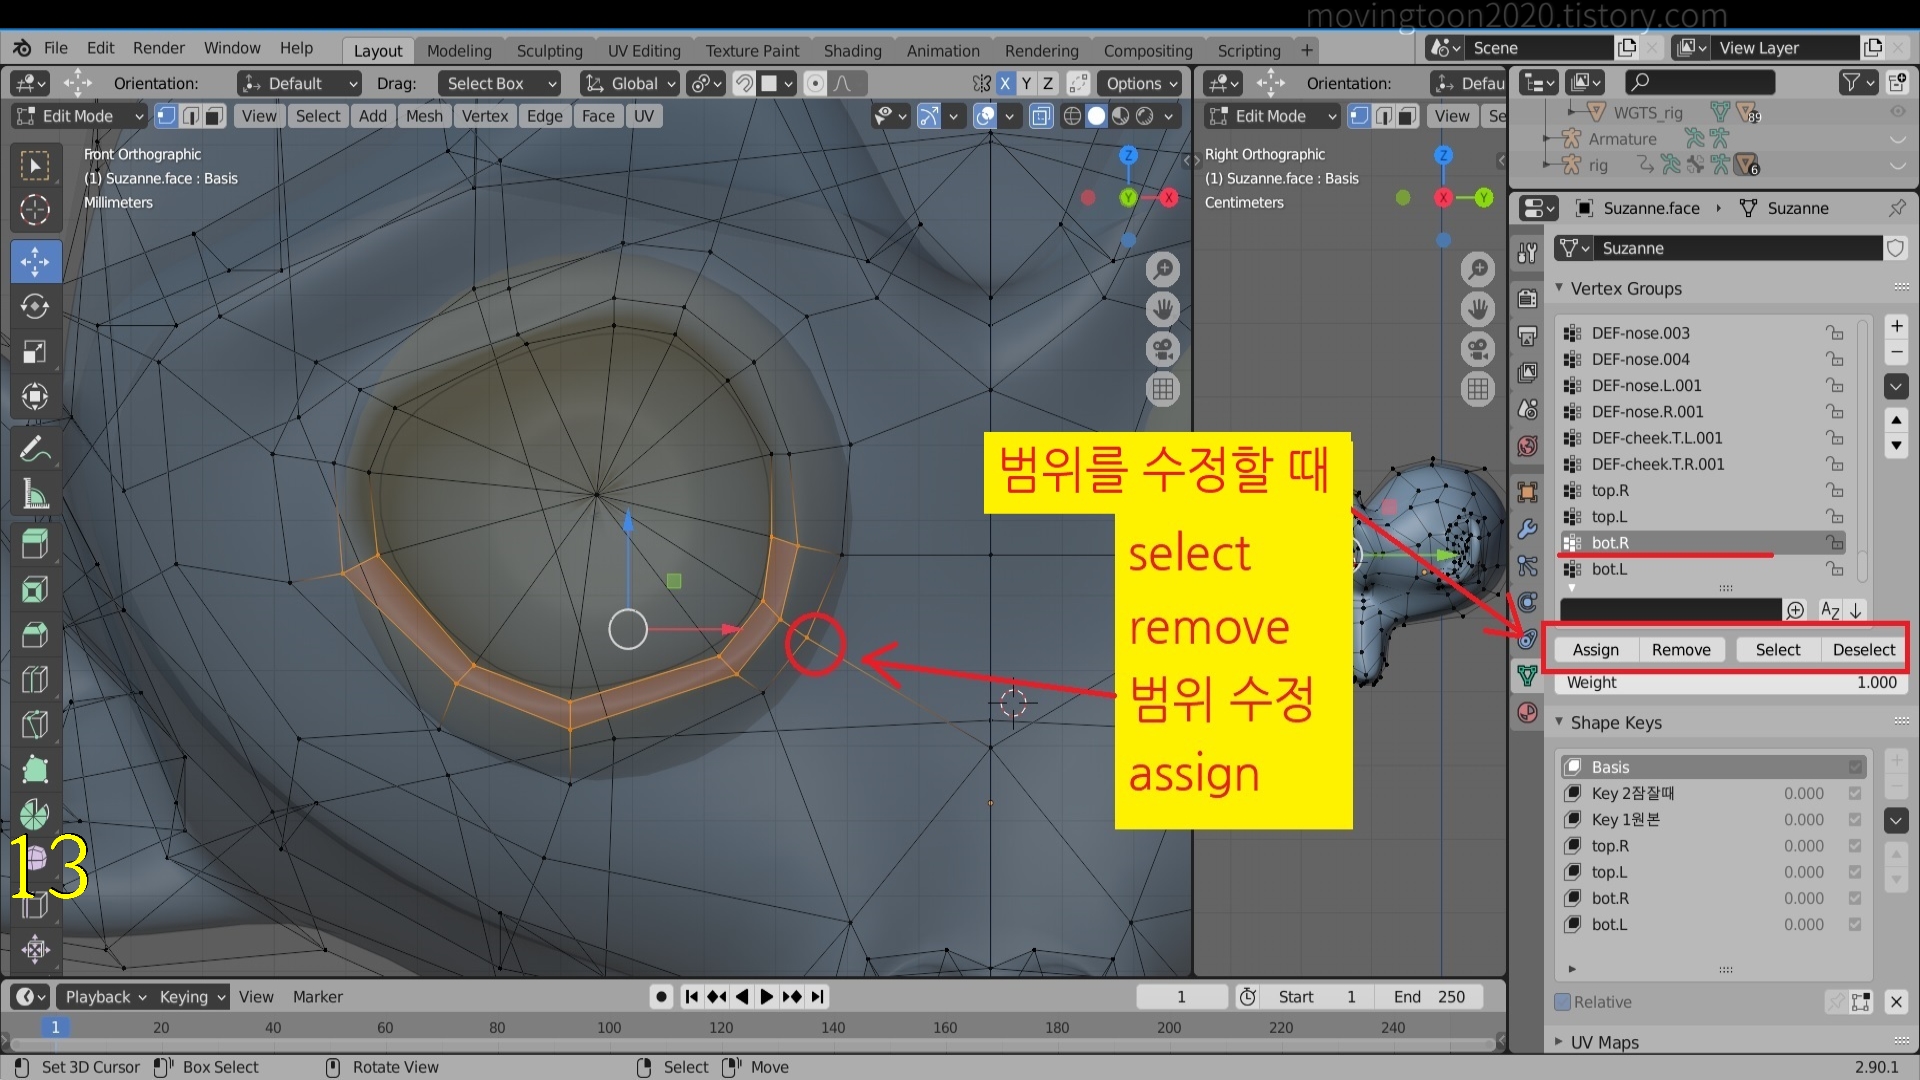Switch to the Sculpting workspace tab
The width and height of the screenshot is (1920, 1080).
point(549,51)
